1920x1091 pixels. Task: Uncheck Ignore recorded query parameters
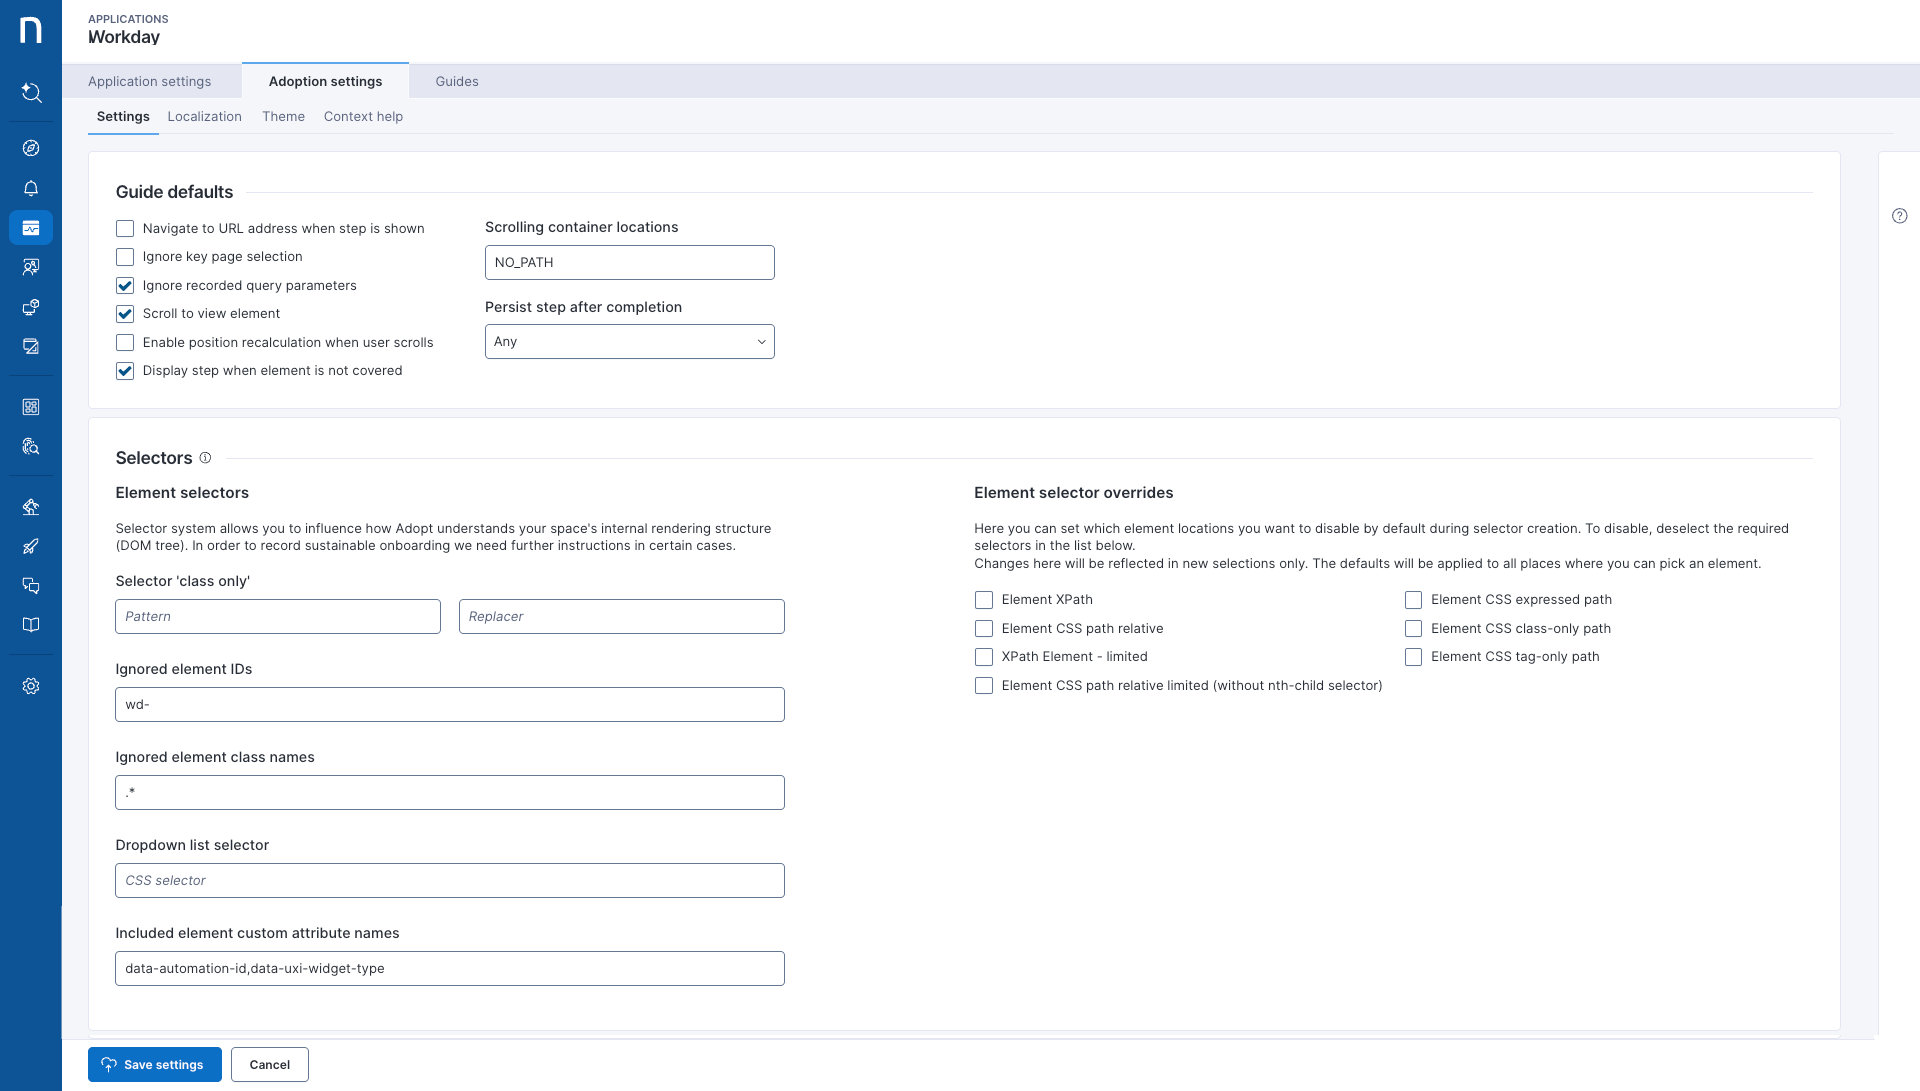point(125,286)
